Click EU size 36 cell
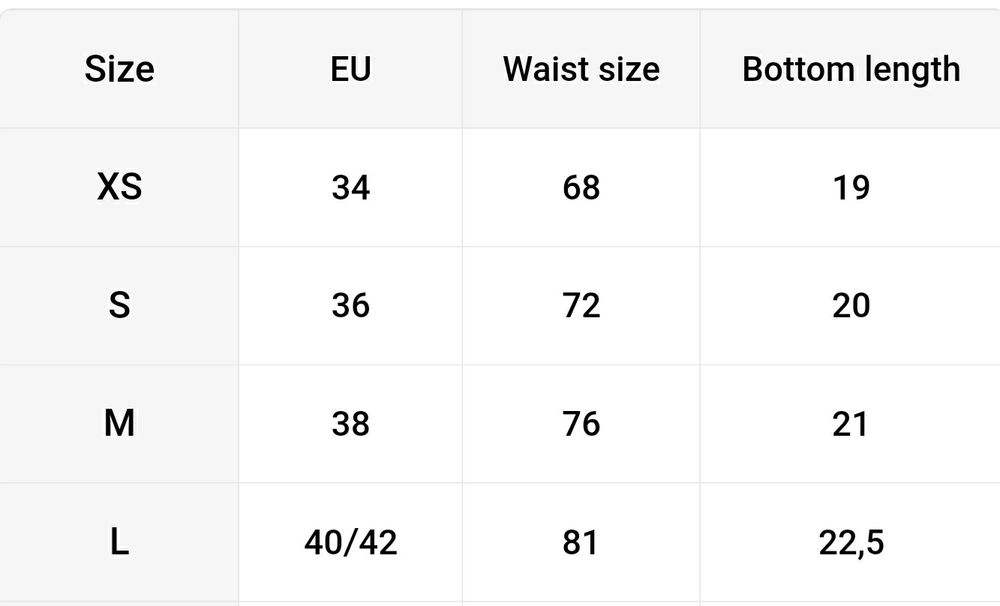This screenshot has width=1000, height=606. (x=350, y=305)
